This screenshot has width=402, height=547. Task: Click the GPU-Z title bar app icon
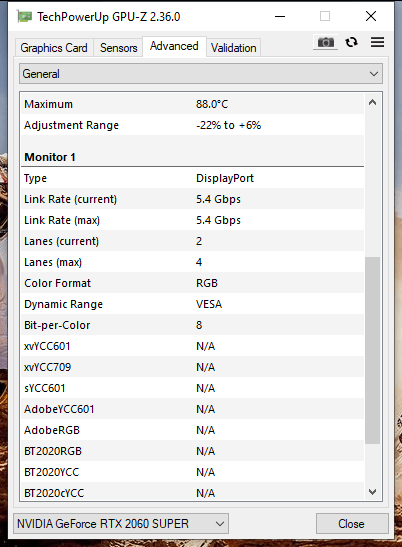point(25,16)
